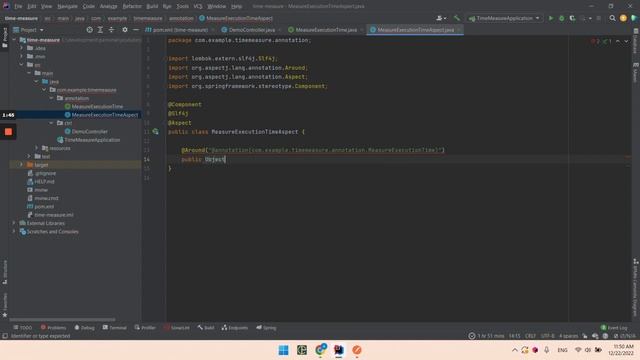Open the File menu
This screenshot has width=640, height=360.
pos(18,6)
